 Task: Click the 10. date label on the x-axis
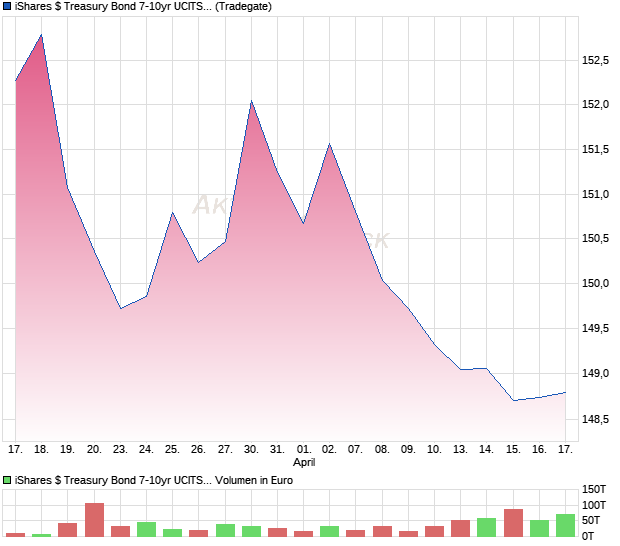435,450
